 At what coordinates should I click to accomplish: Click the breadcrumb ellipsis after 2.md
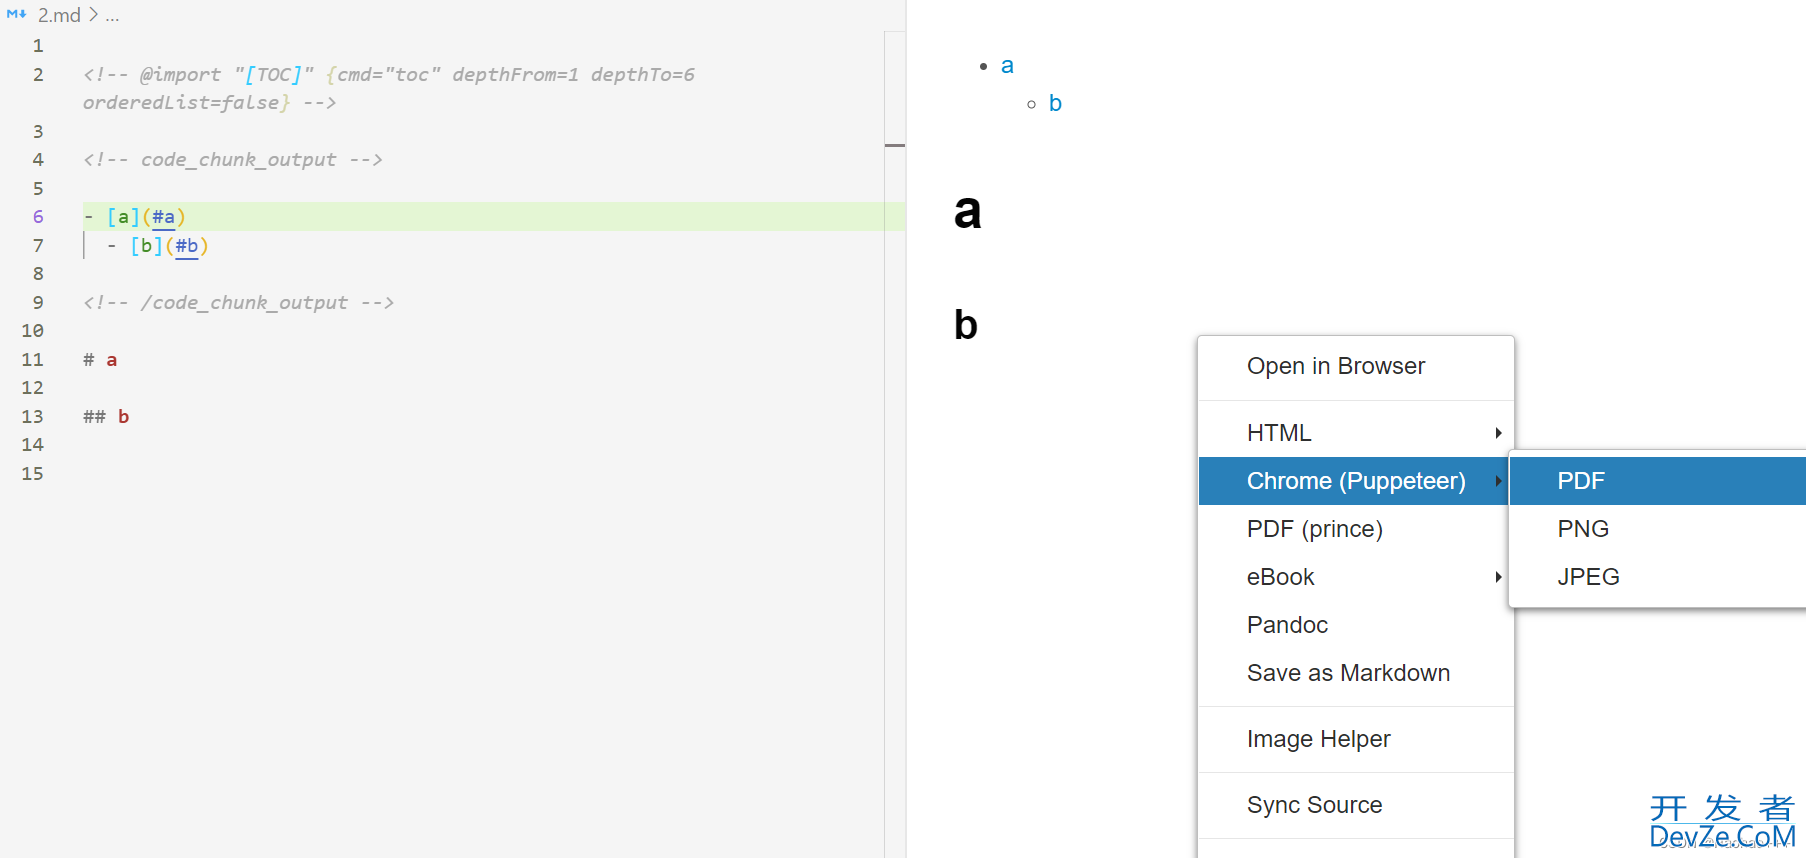[112, 16]
